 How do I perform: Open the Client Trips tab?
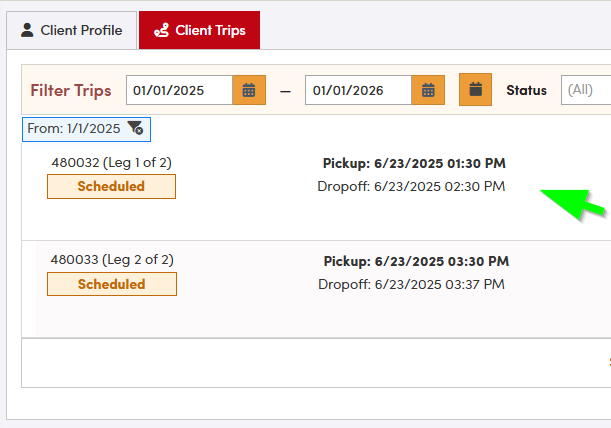pos(199,30)
